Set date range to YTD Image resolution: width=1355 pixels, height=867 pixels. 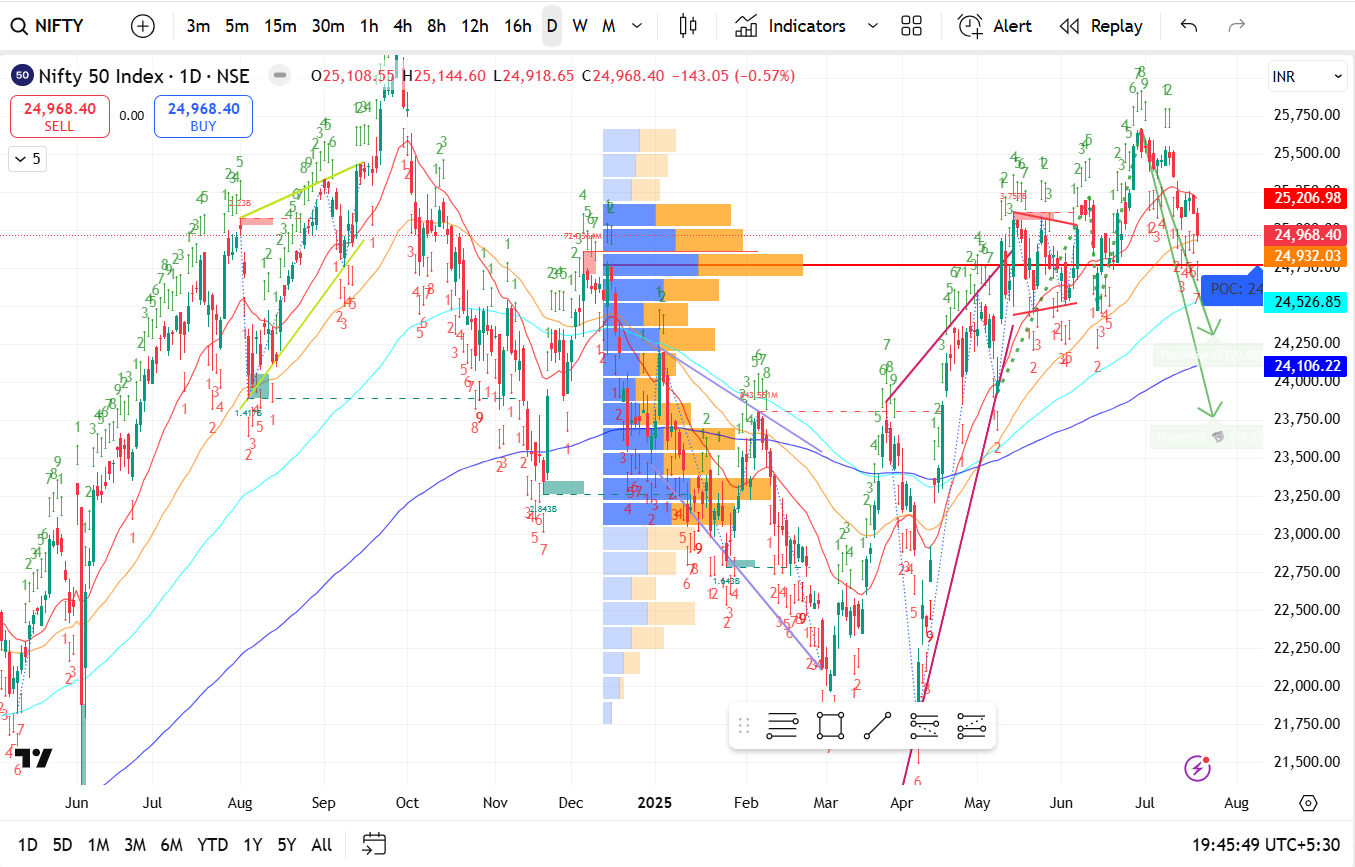(212, 845)
